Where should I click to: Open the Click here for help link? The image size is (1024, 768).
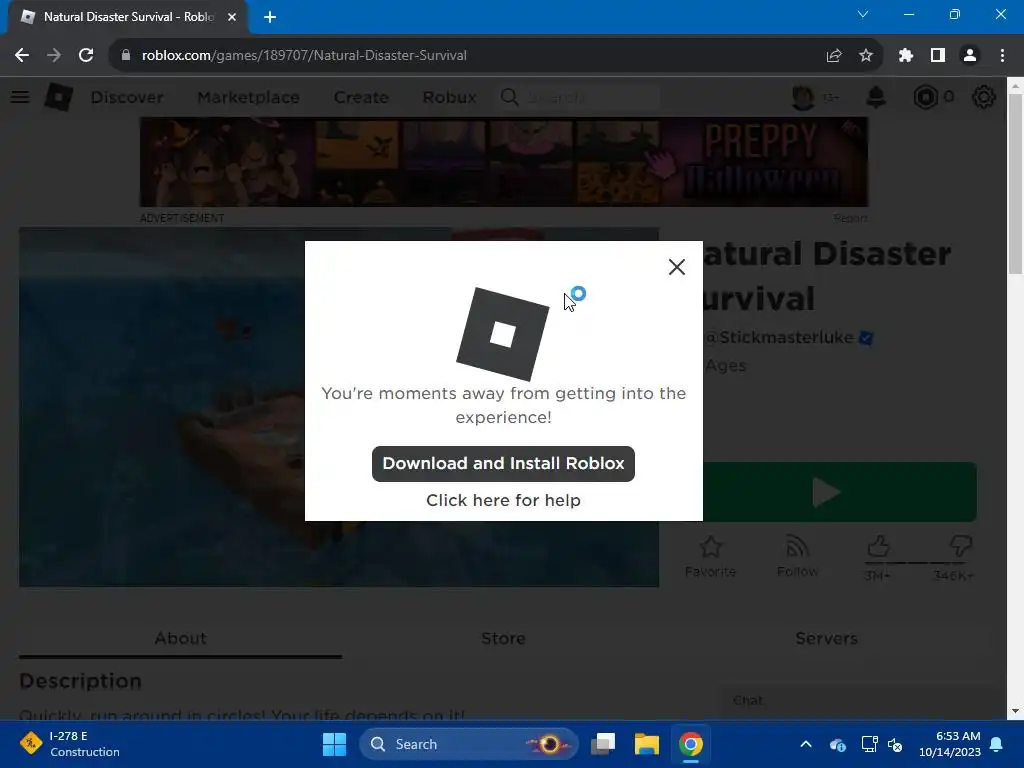[x=503, y=500]
